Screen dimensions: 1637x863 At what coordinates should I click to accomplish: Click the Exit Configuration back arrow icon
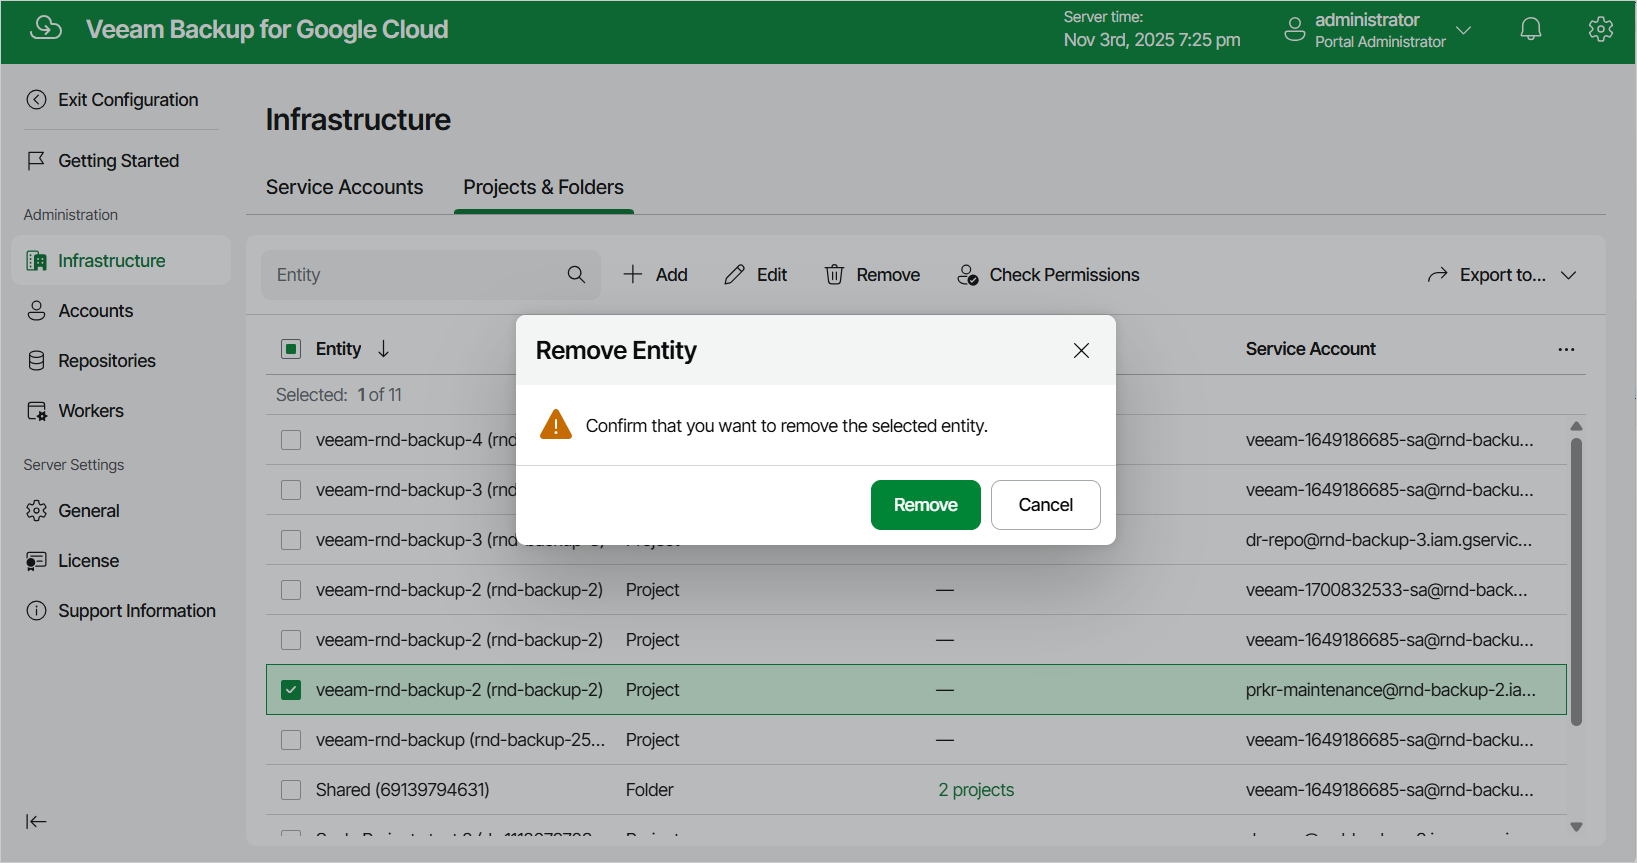pos(37,99)
